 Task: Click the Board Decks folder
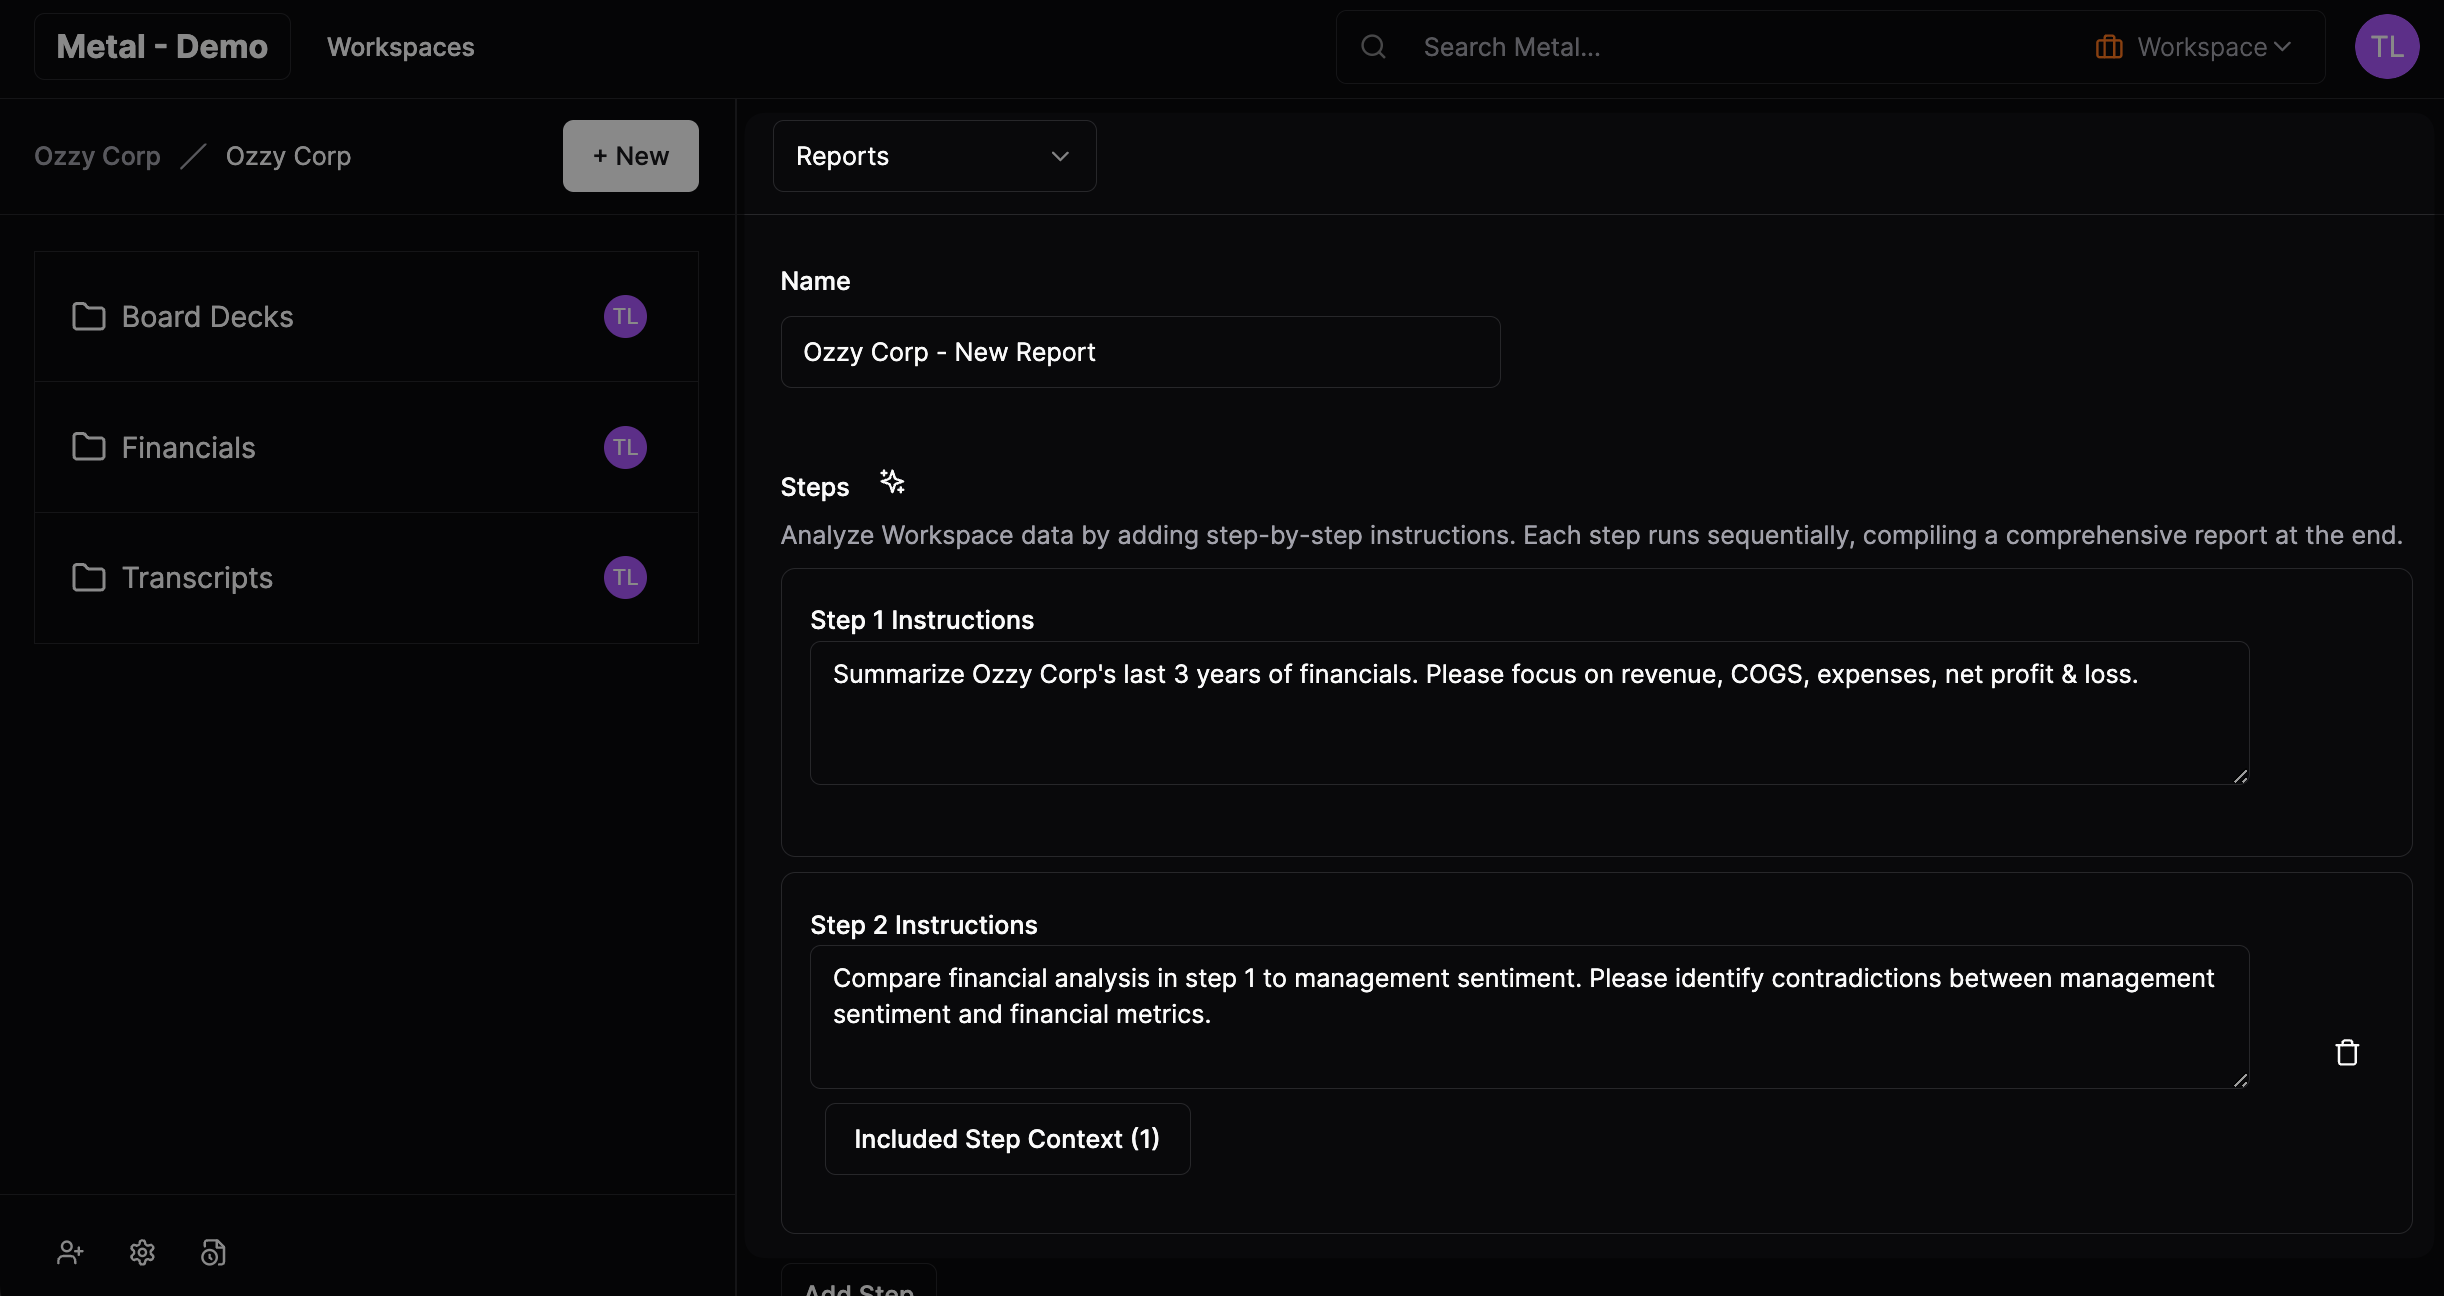point(207,315)
